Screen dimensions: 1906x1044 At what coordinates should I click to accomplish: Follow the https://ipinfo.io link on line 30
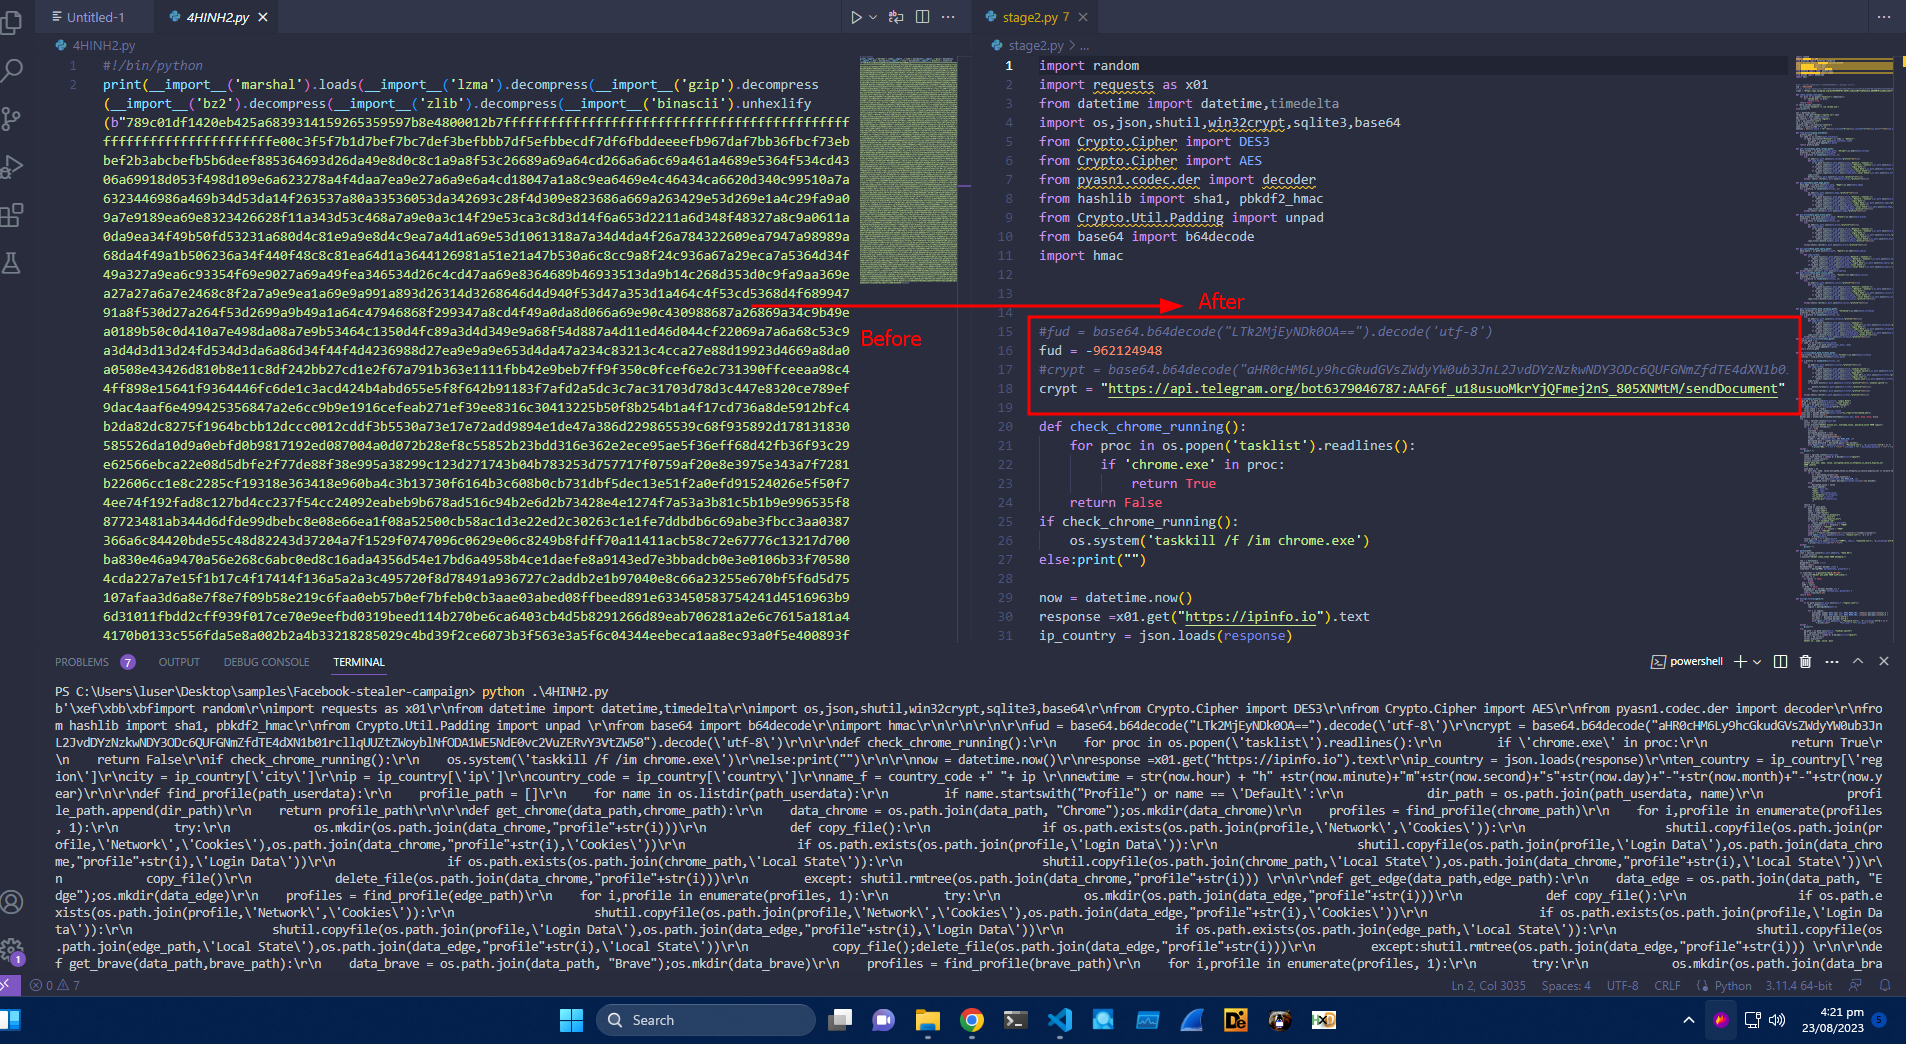(x=1251, y=616)
